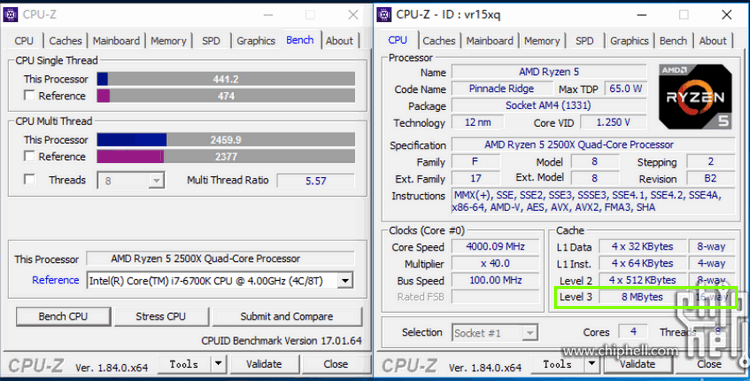Open Caches tab in right window
750x381 pixels.
(x=439, y=41)
